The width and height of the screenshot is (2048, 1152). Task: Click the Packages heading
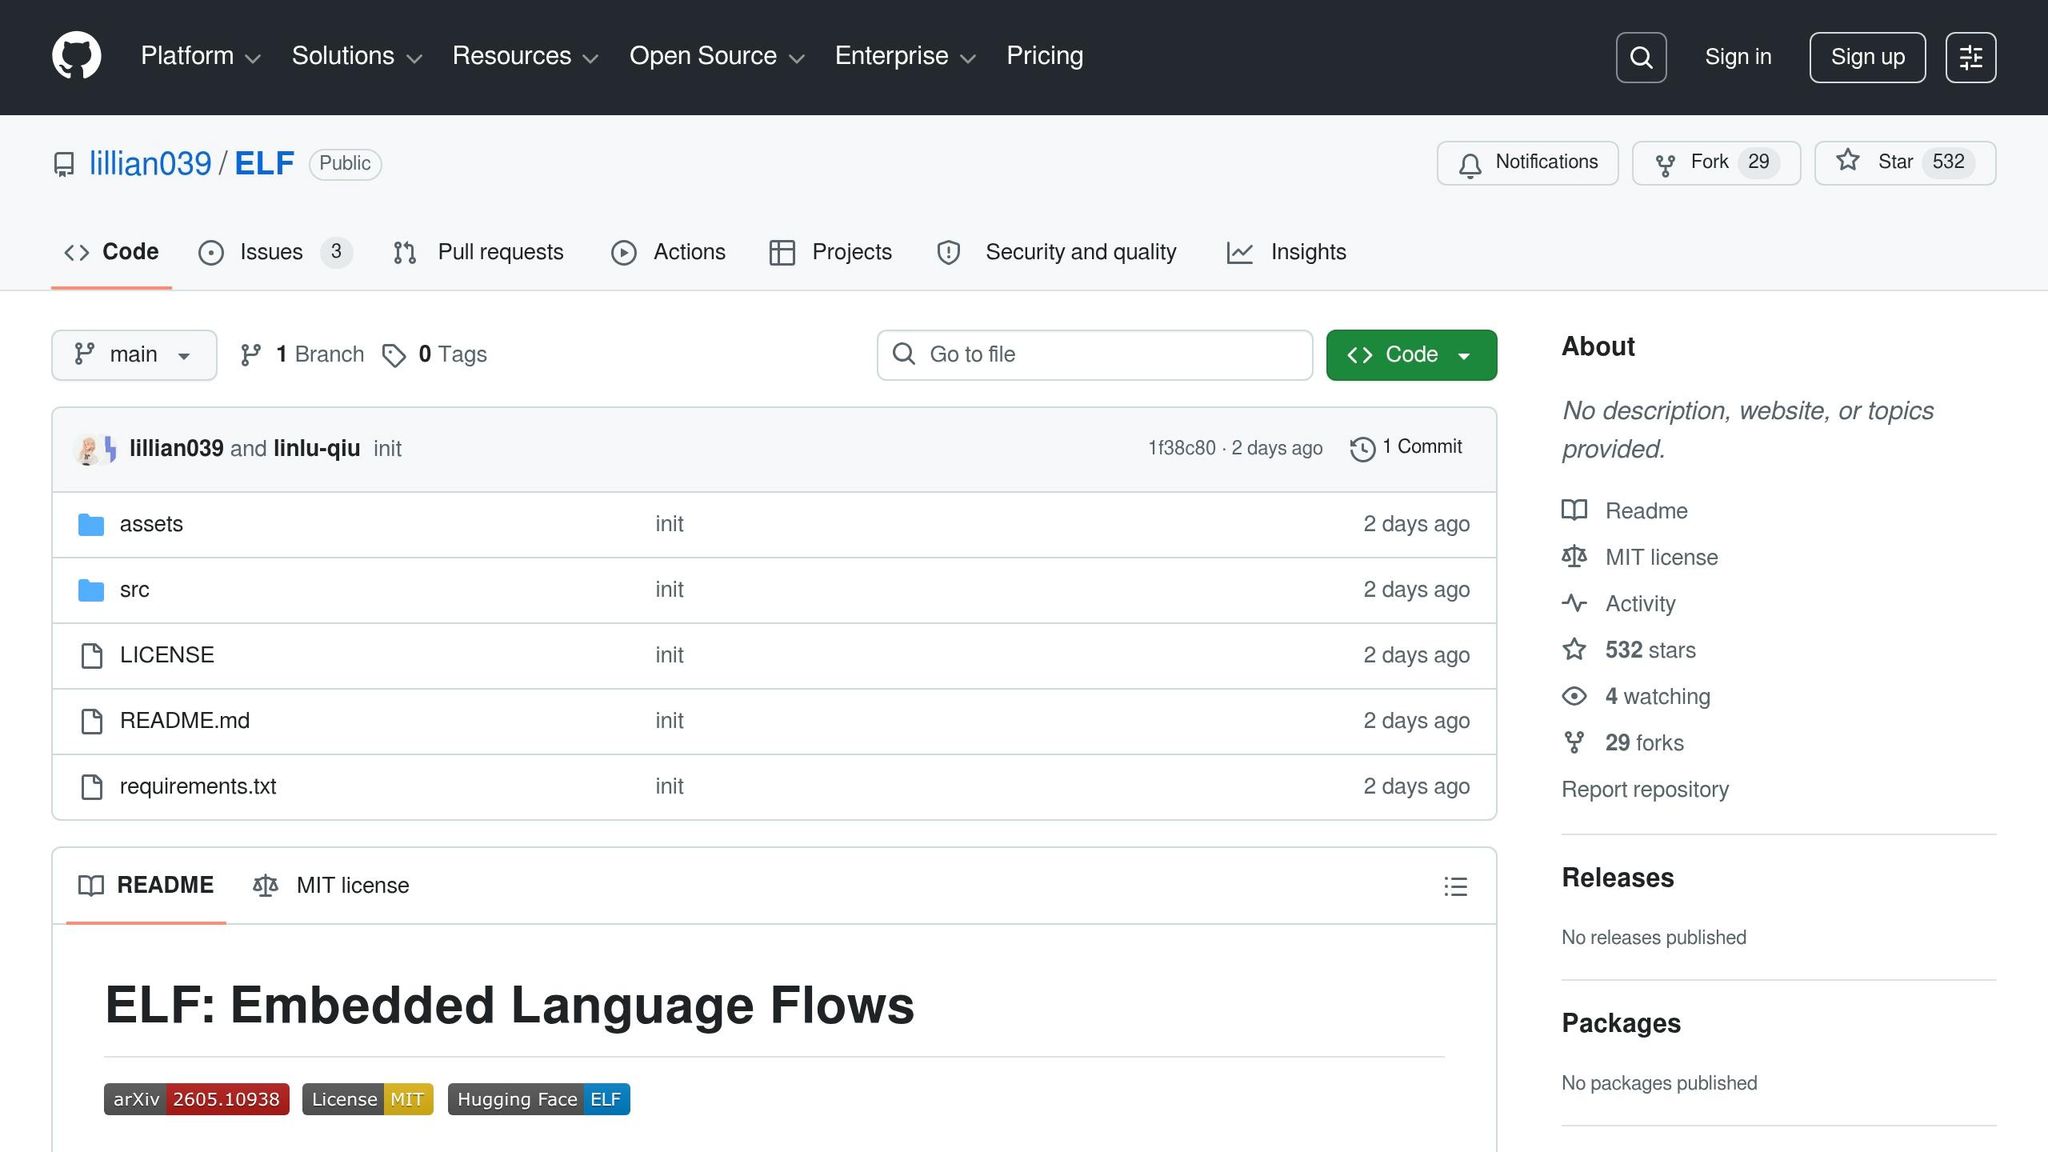coord(1621,1023)
